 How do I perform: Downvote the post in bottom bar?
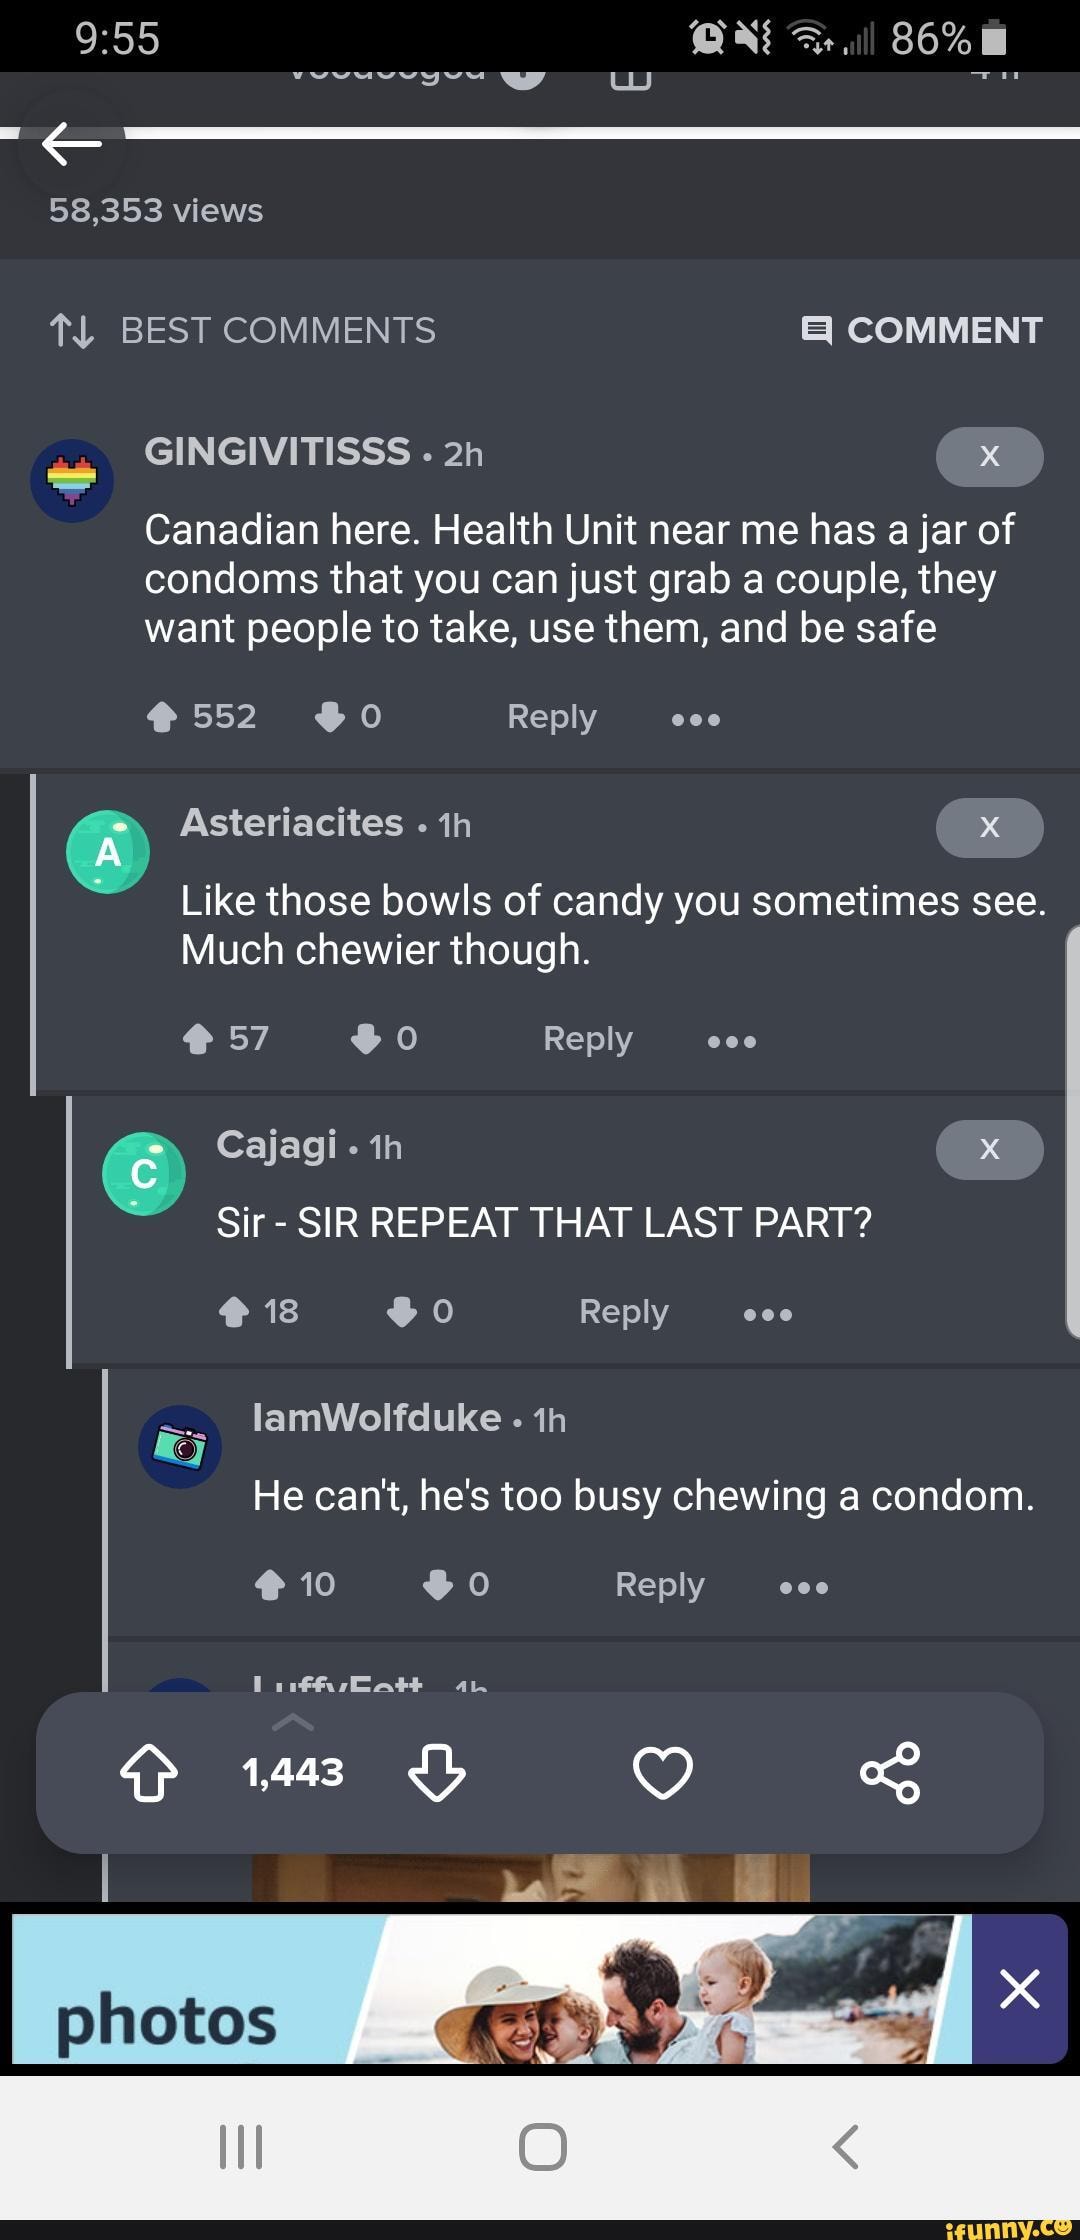437,1772
